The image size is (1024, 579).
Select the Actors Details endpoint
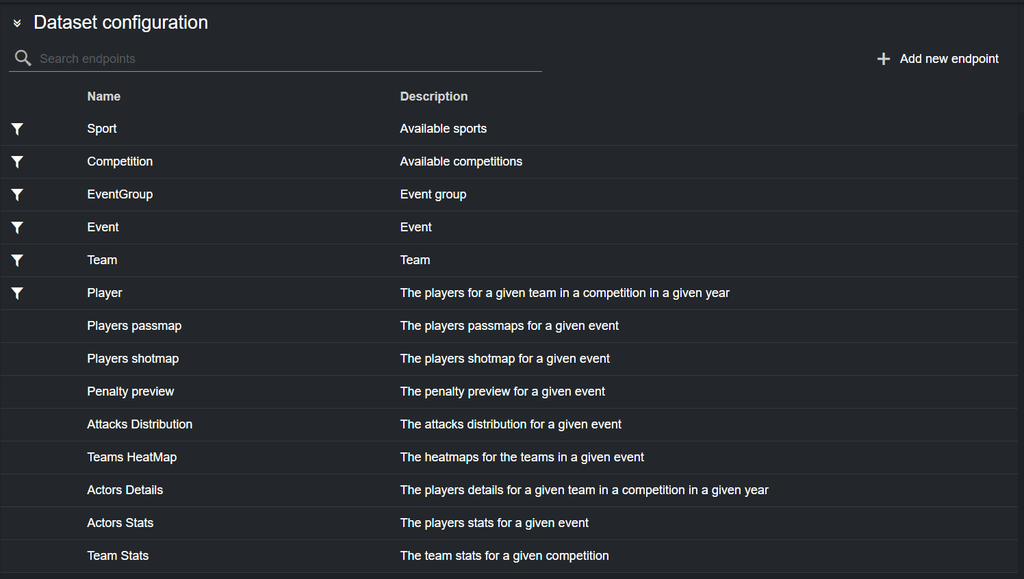[x=125, y=491]
